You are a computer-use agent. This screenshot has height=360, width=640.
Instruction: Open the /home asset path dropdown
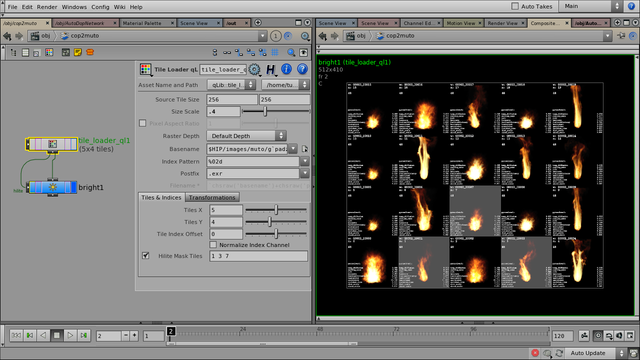285,85
